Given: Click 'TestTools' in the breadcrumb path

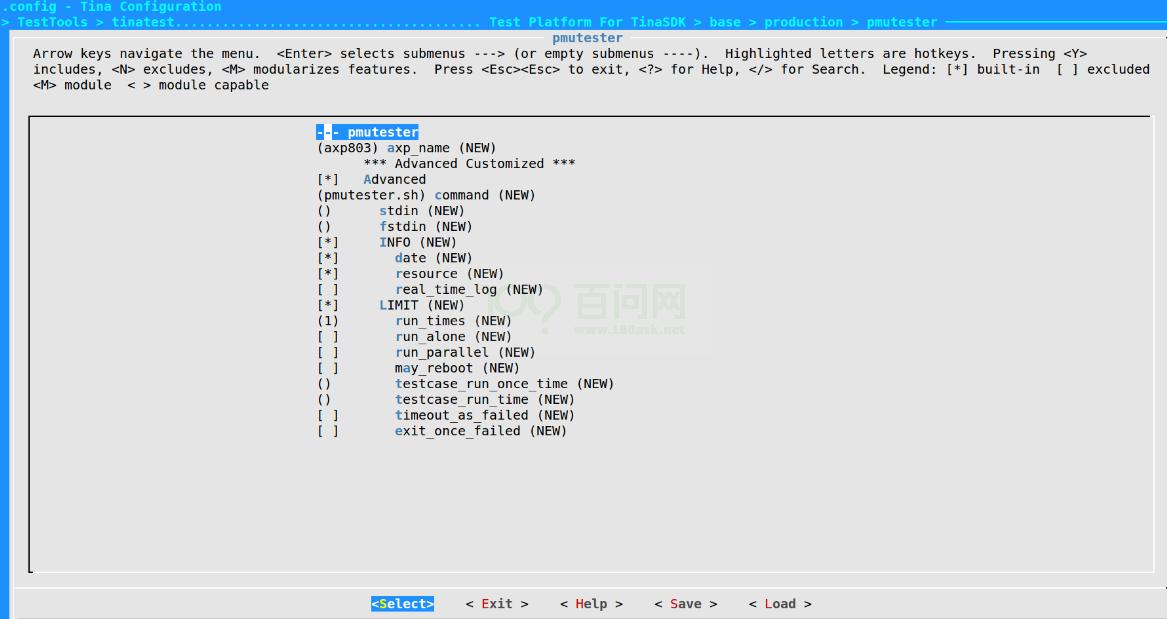Looking at the screenshot, I should pyautogui.click(x=52, y=22).
